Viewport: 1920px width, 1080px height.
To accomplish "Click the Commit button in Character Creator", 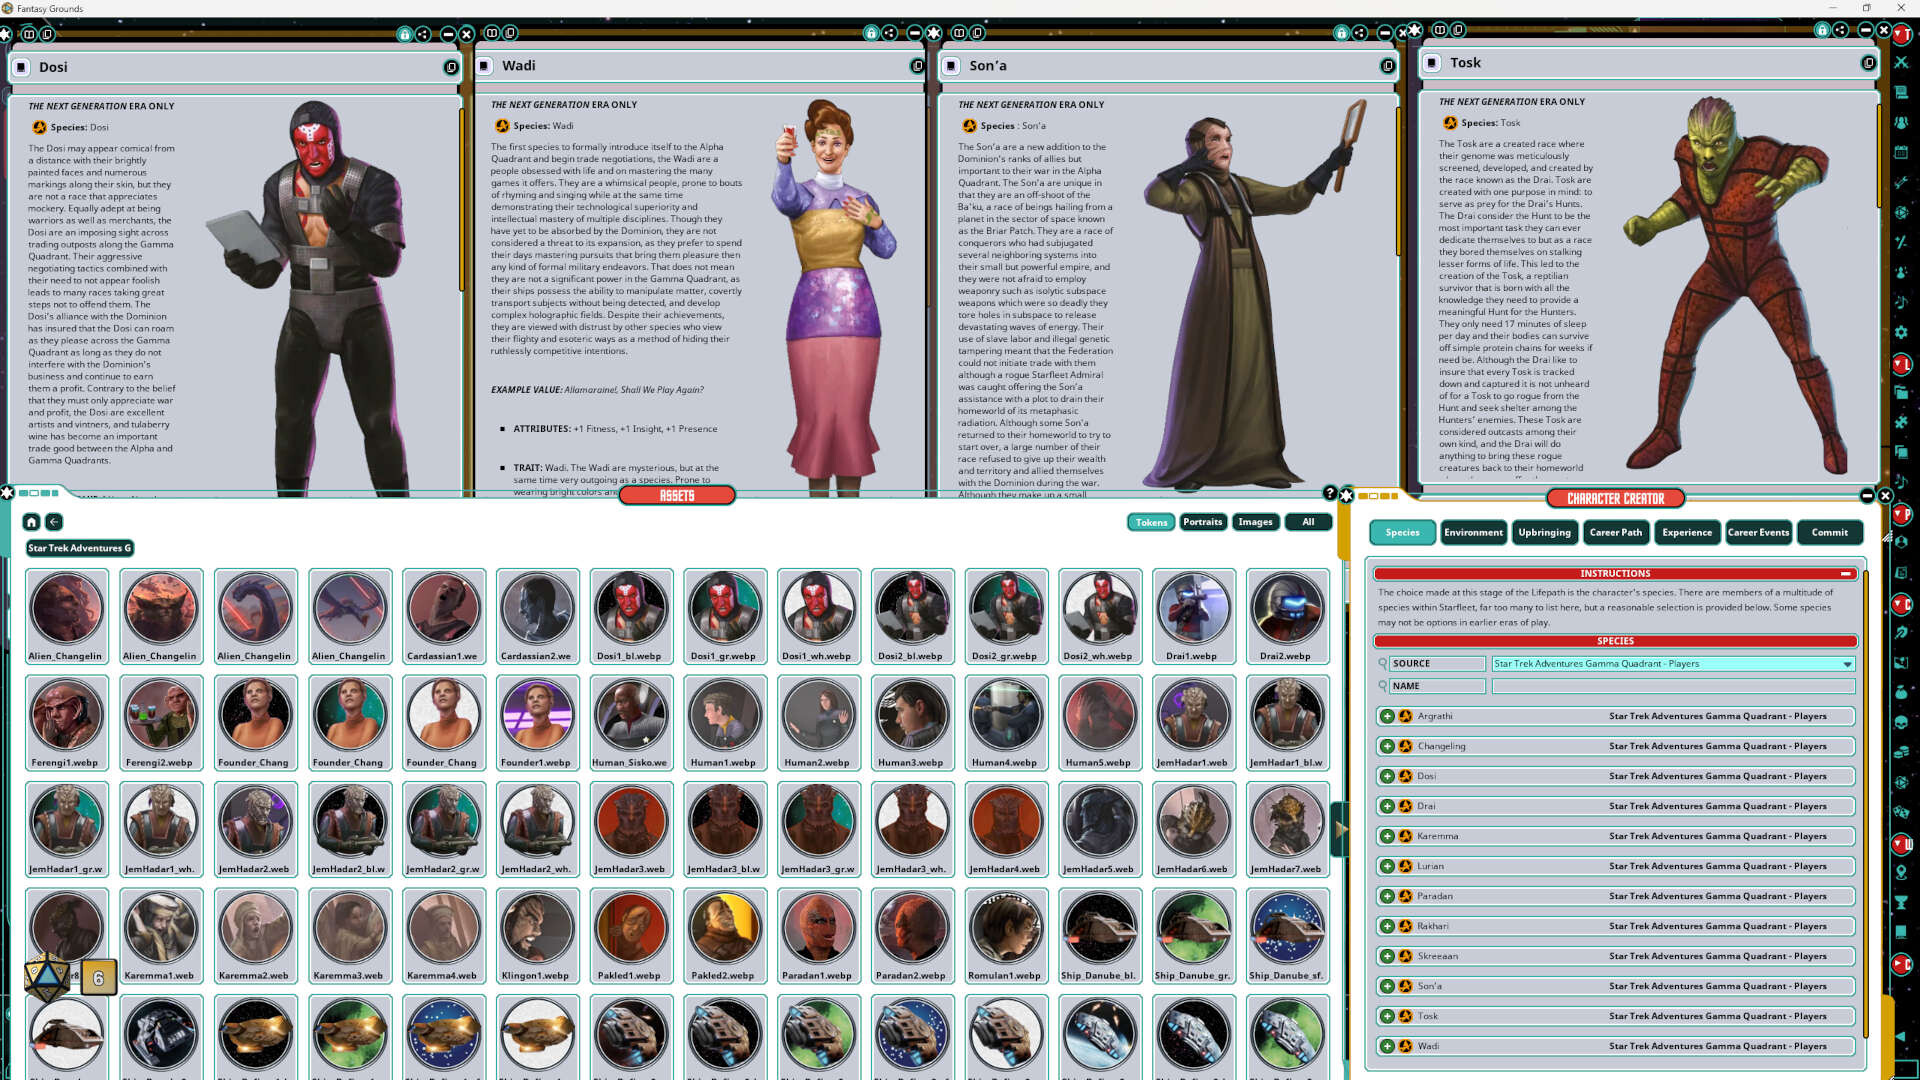I will click(x=1830, y=532).
